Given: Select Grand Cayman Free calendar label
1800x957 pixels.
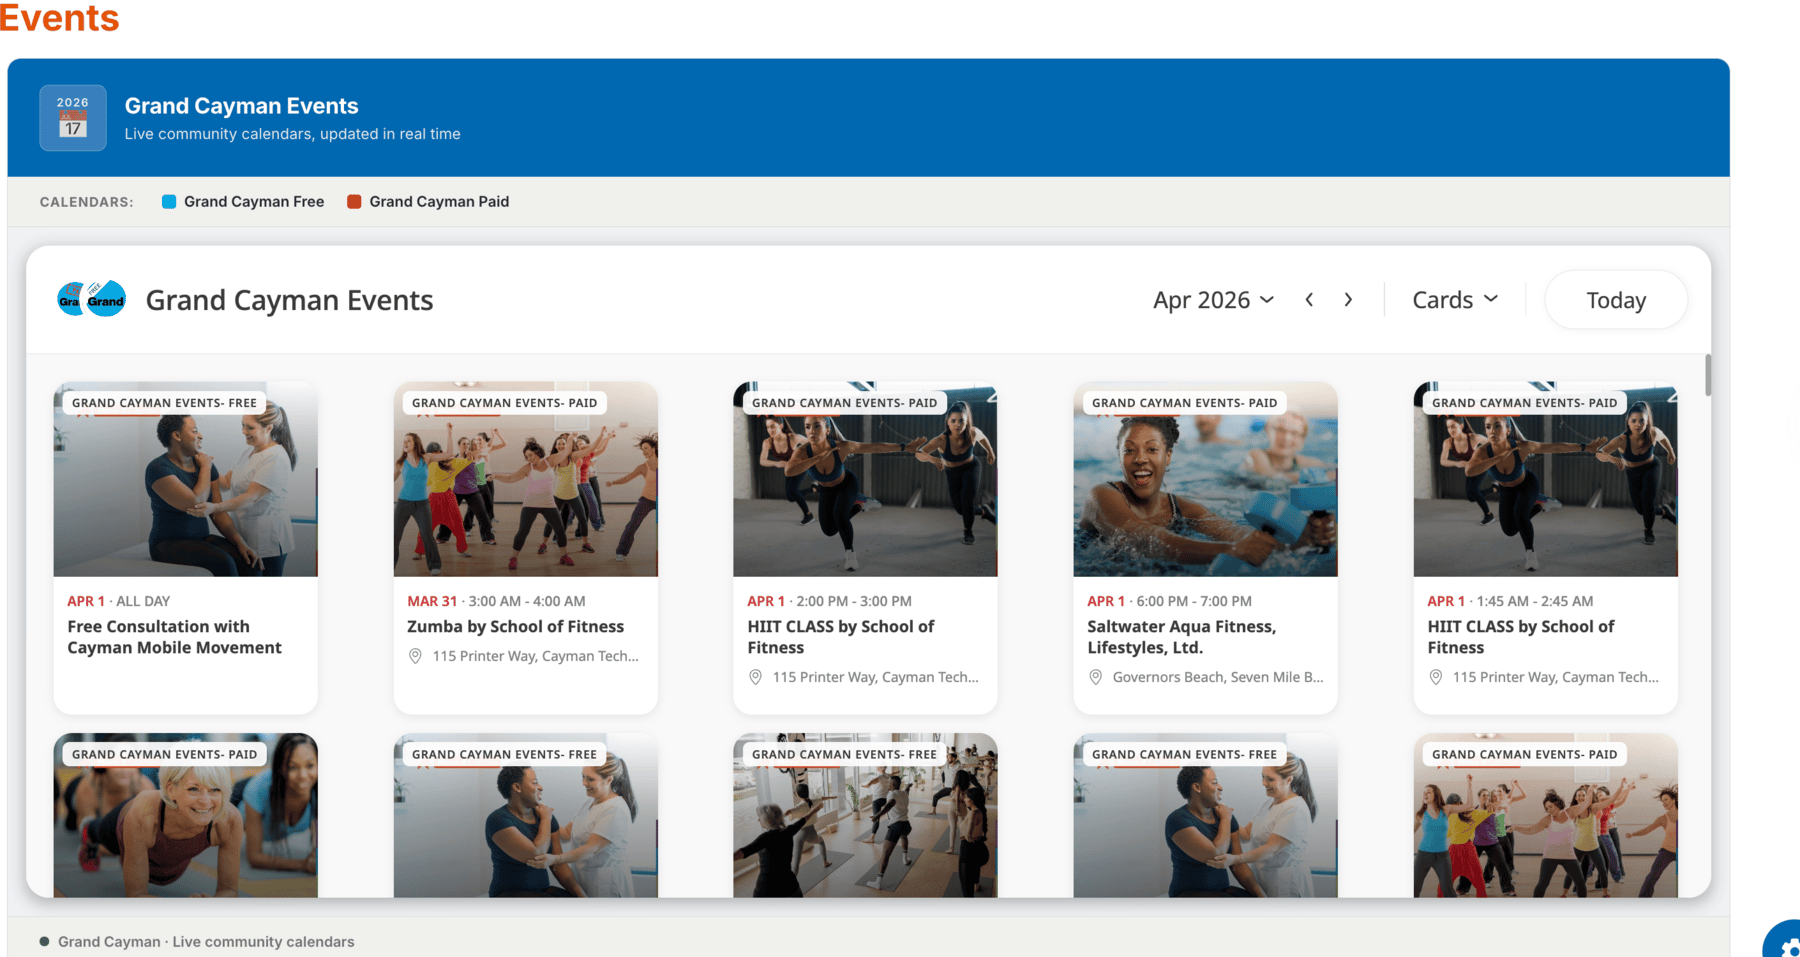Looking at the screenshot, I should pyautogui.click(x=254, y=202).
